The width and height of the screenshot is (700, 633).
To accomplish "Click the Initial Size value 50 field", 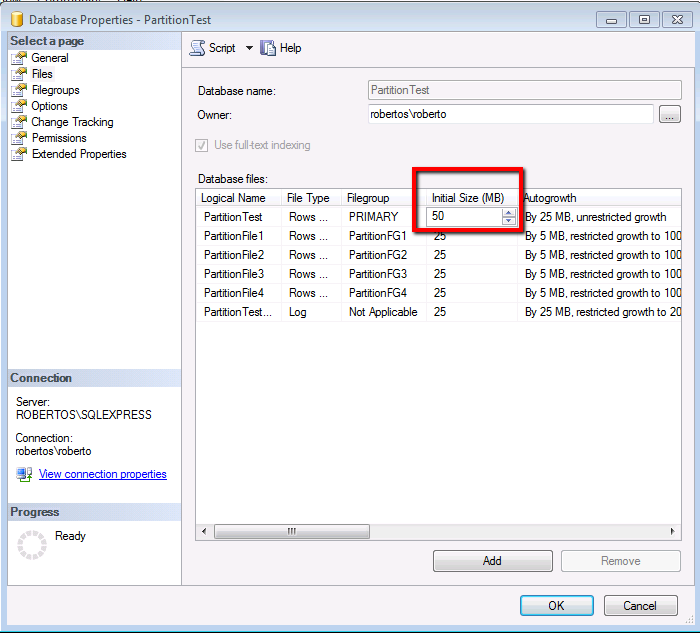I will (464, 217).
